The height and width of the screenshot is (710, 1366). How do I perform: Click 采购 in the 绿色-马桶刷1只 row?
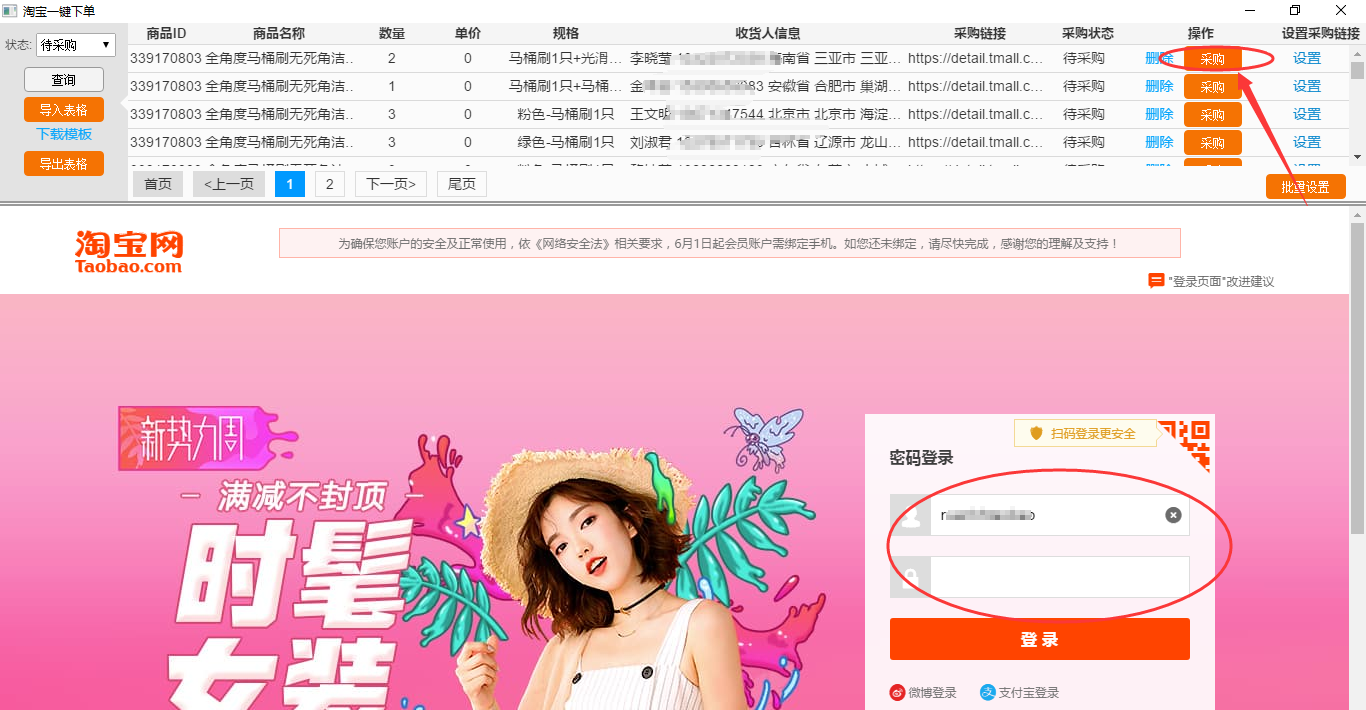[1213, 143]
